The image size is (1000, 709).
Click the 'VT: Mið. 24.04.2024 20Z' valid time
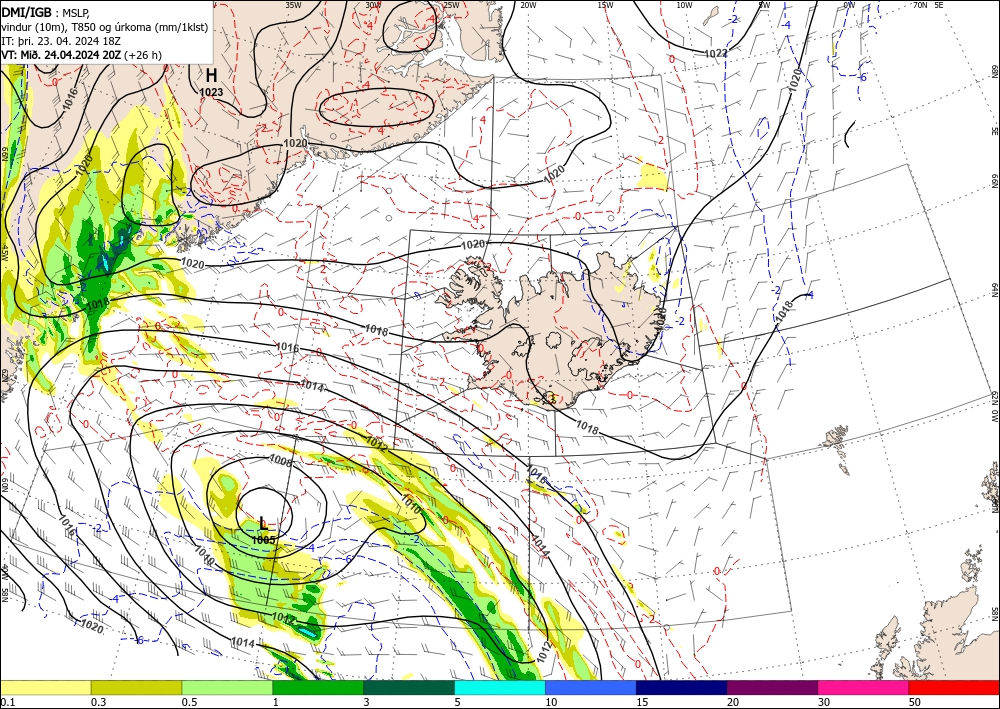[x=61, y=55]
